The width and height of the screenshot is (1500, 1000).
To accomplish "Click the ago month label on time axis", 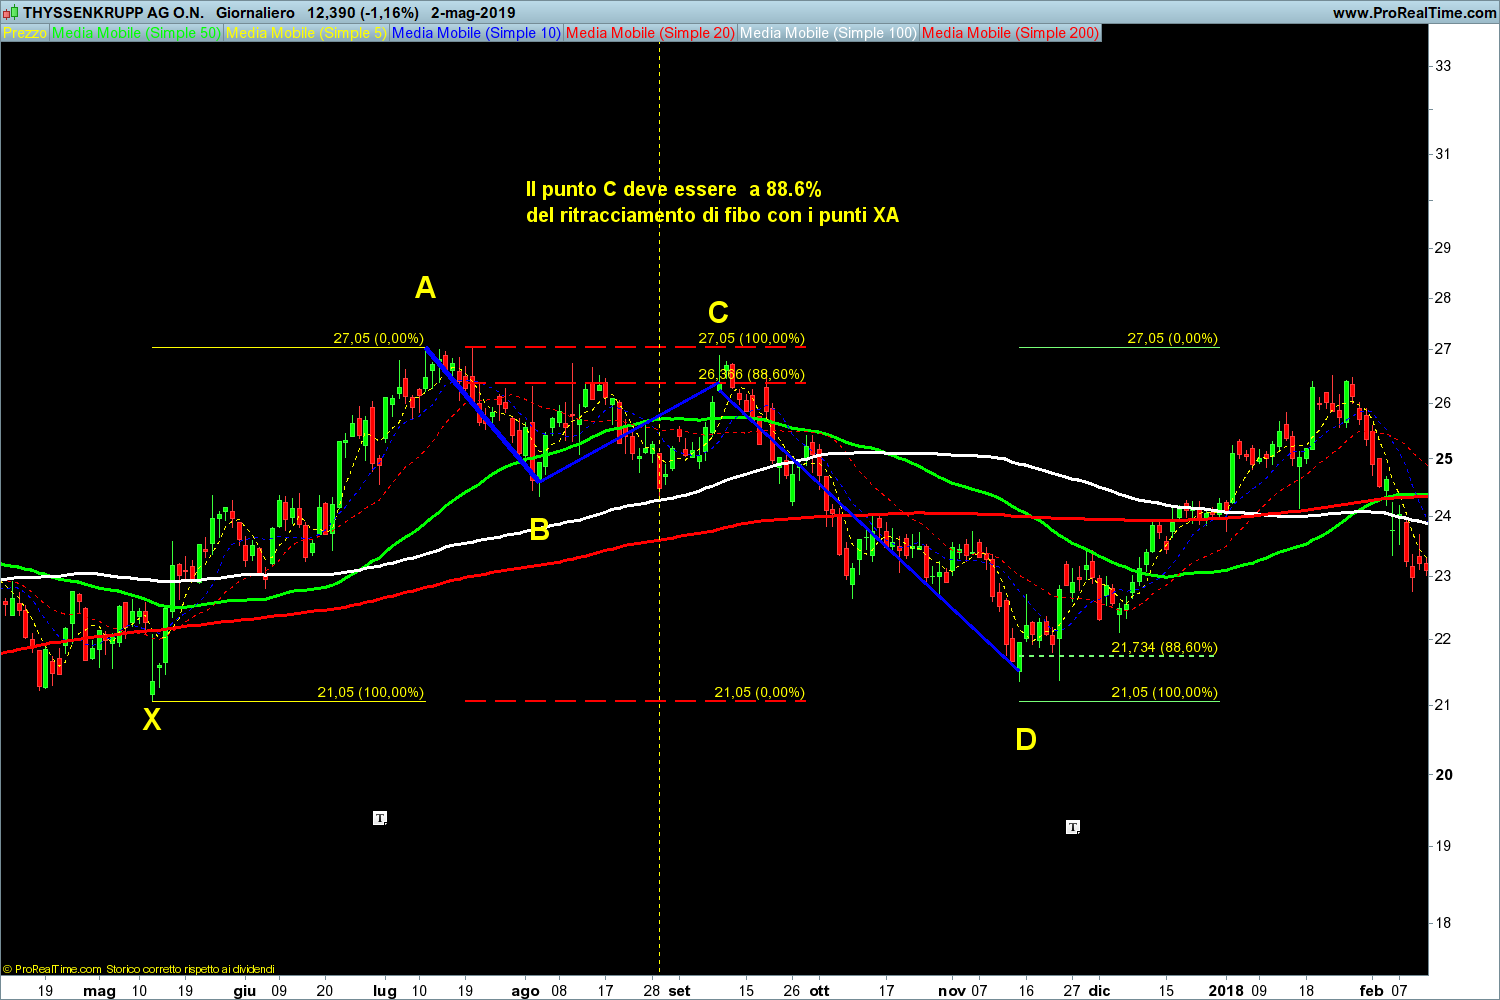I will tap(525, 991).
